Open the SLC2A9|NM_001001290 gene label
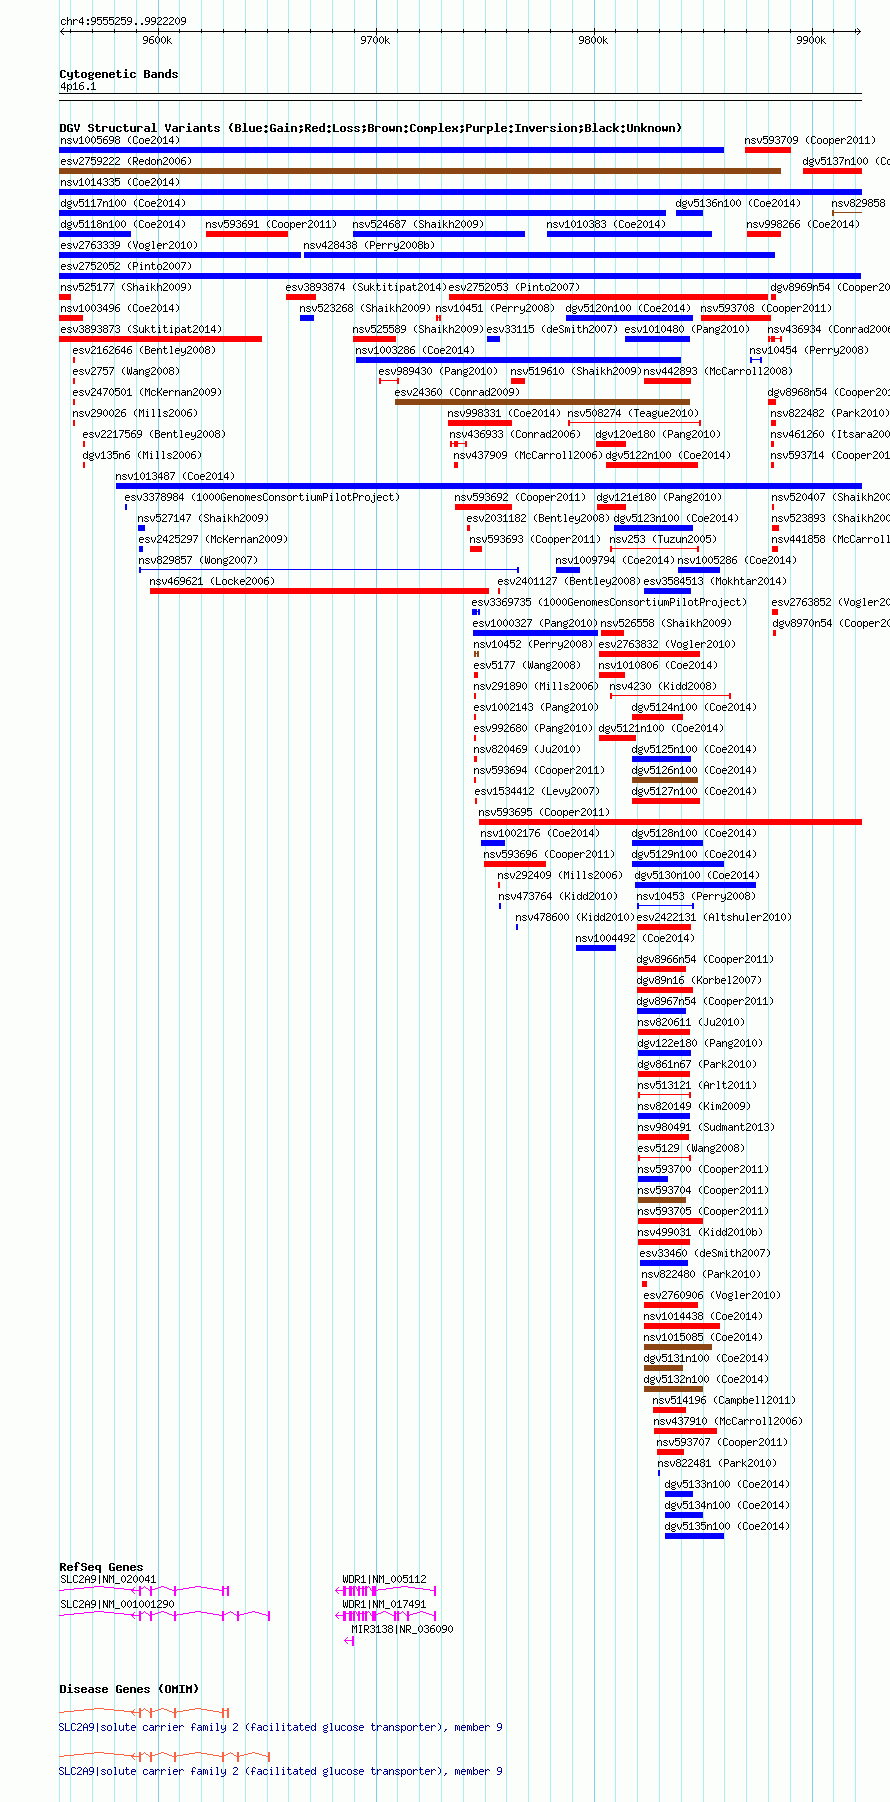This screenshot has width=890, height=1802. point(117,1604)
